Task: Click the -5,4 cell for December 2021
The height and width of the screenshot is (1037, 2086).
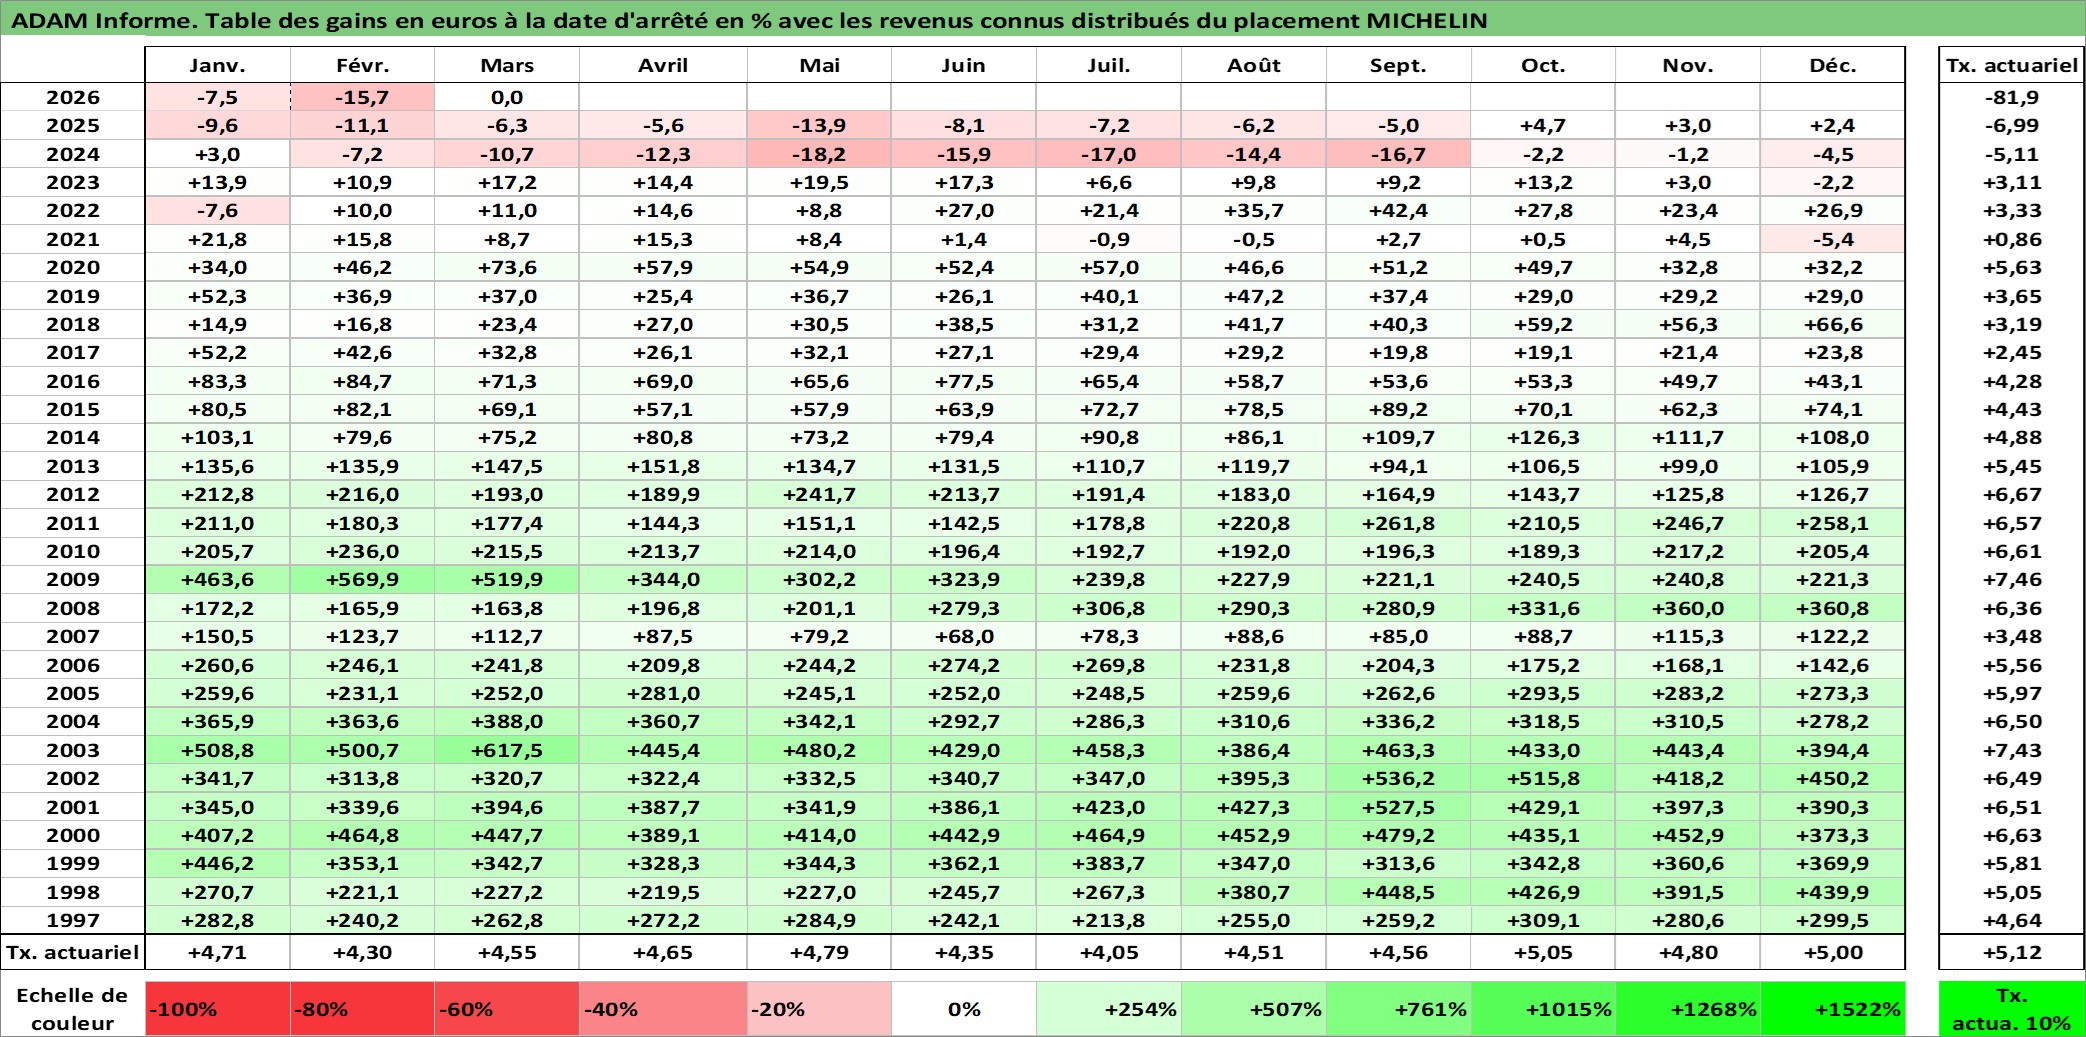Action: click(1833, 239)
